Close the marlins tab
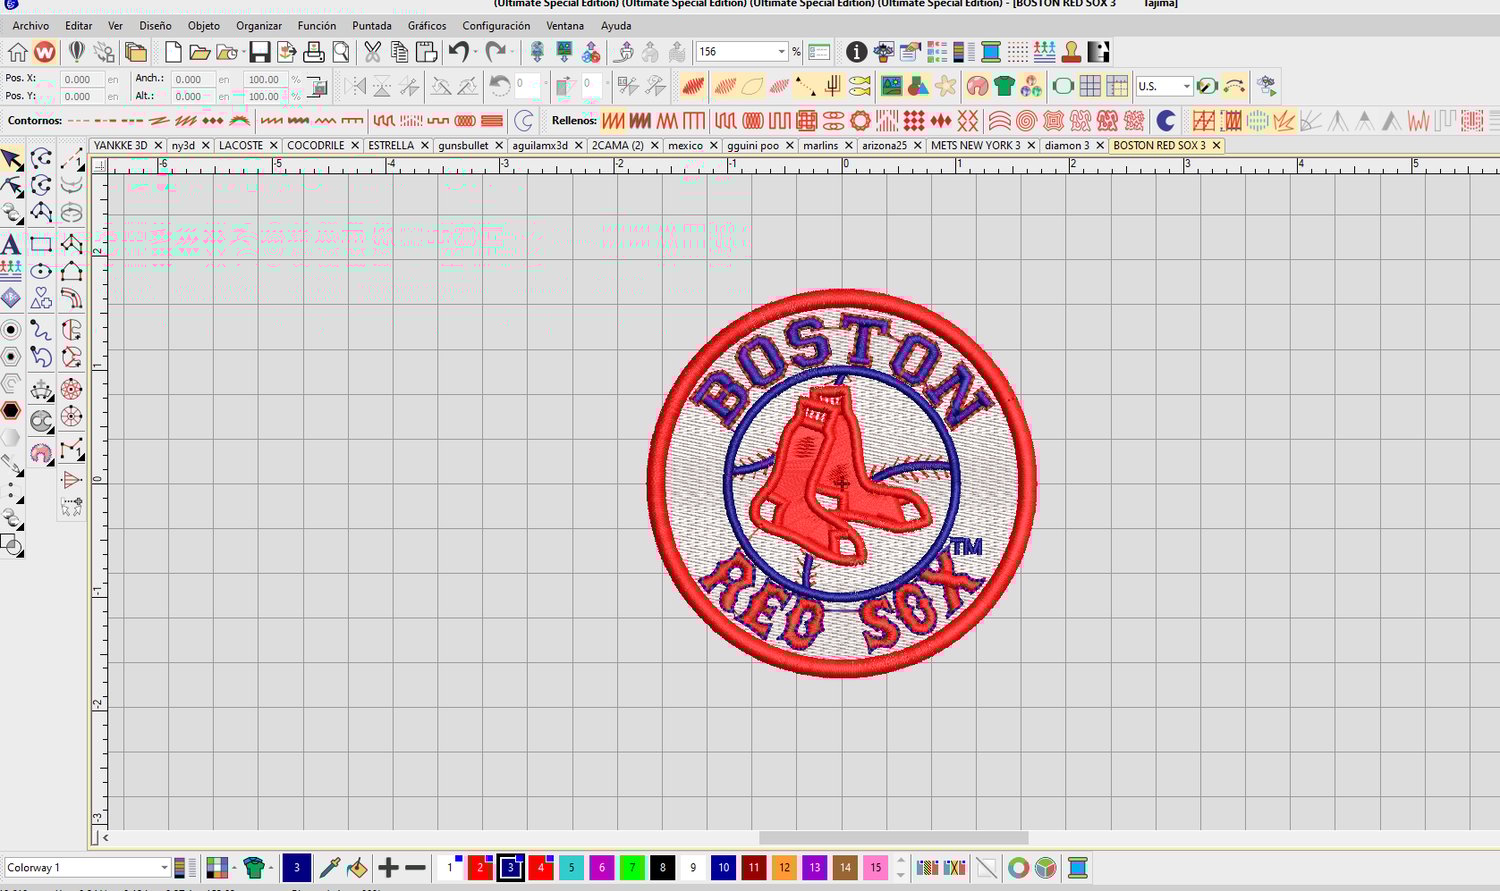The image size is (1500, 891). coord(848,145)
